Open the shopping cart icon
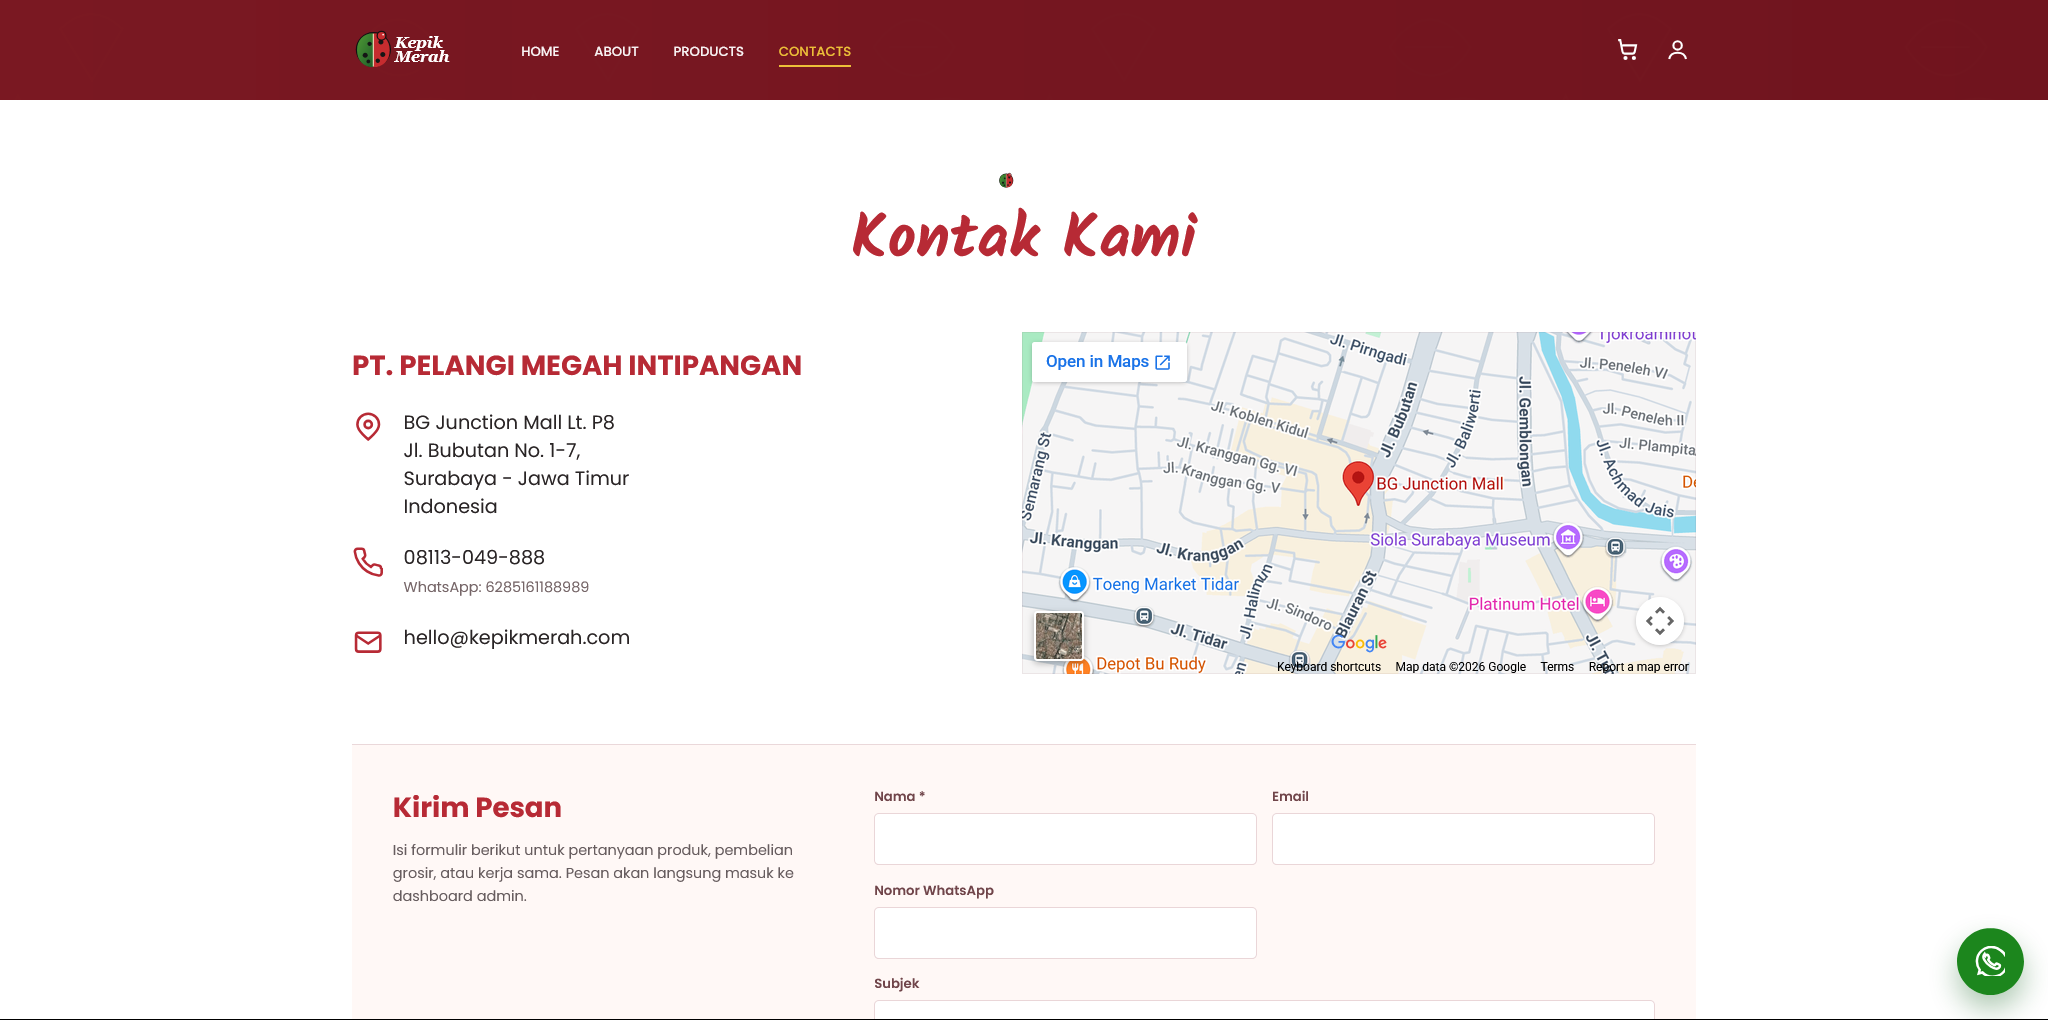 1627,50
